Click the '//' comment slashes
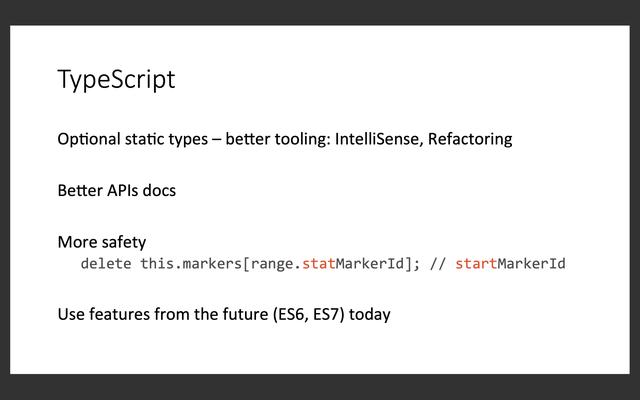The width and height of the screenshot is (640, 400). (x=437, y=264)
